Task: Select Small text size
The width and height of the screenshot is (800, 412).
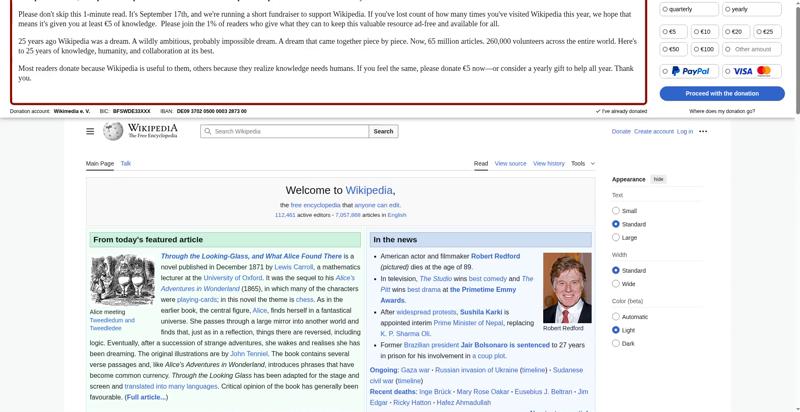Action: click(x=616, y=211)
